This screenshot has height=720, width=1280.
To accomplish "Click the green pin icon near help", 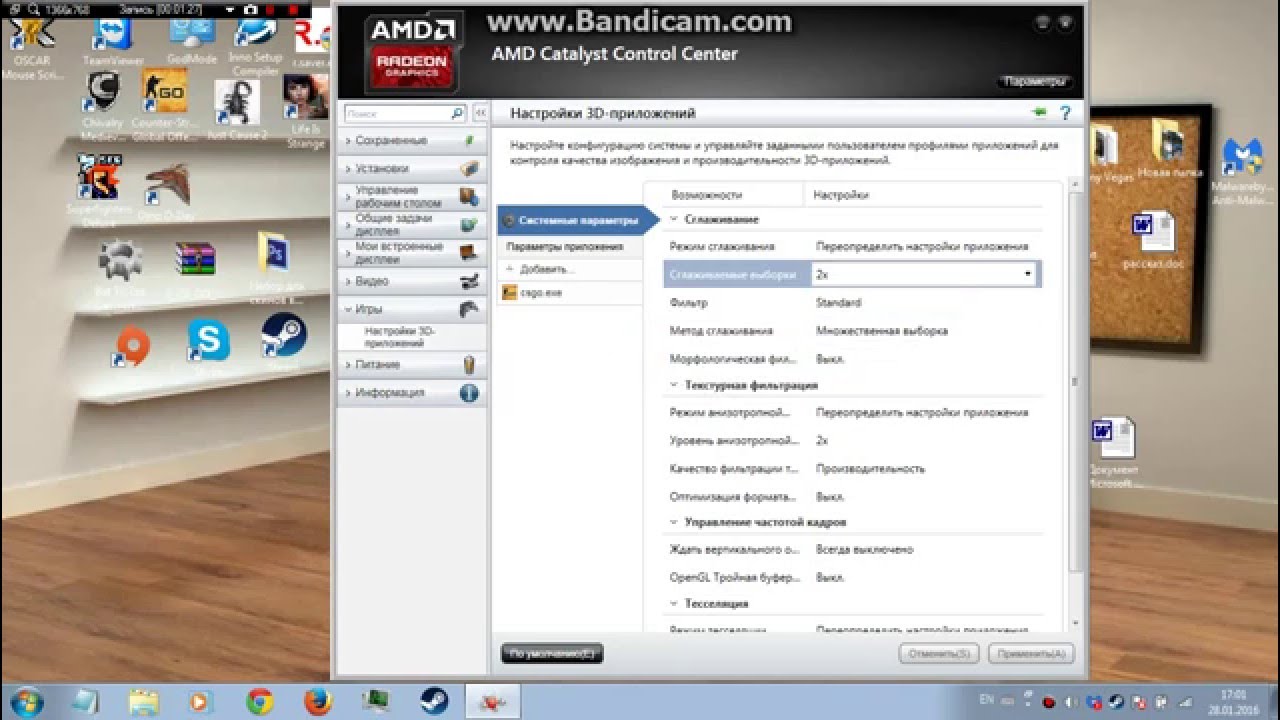I will point(1039,113).
